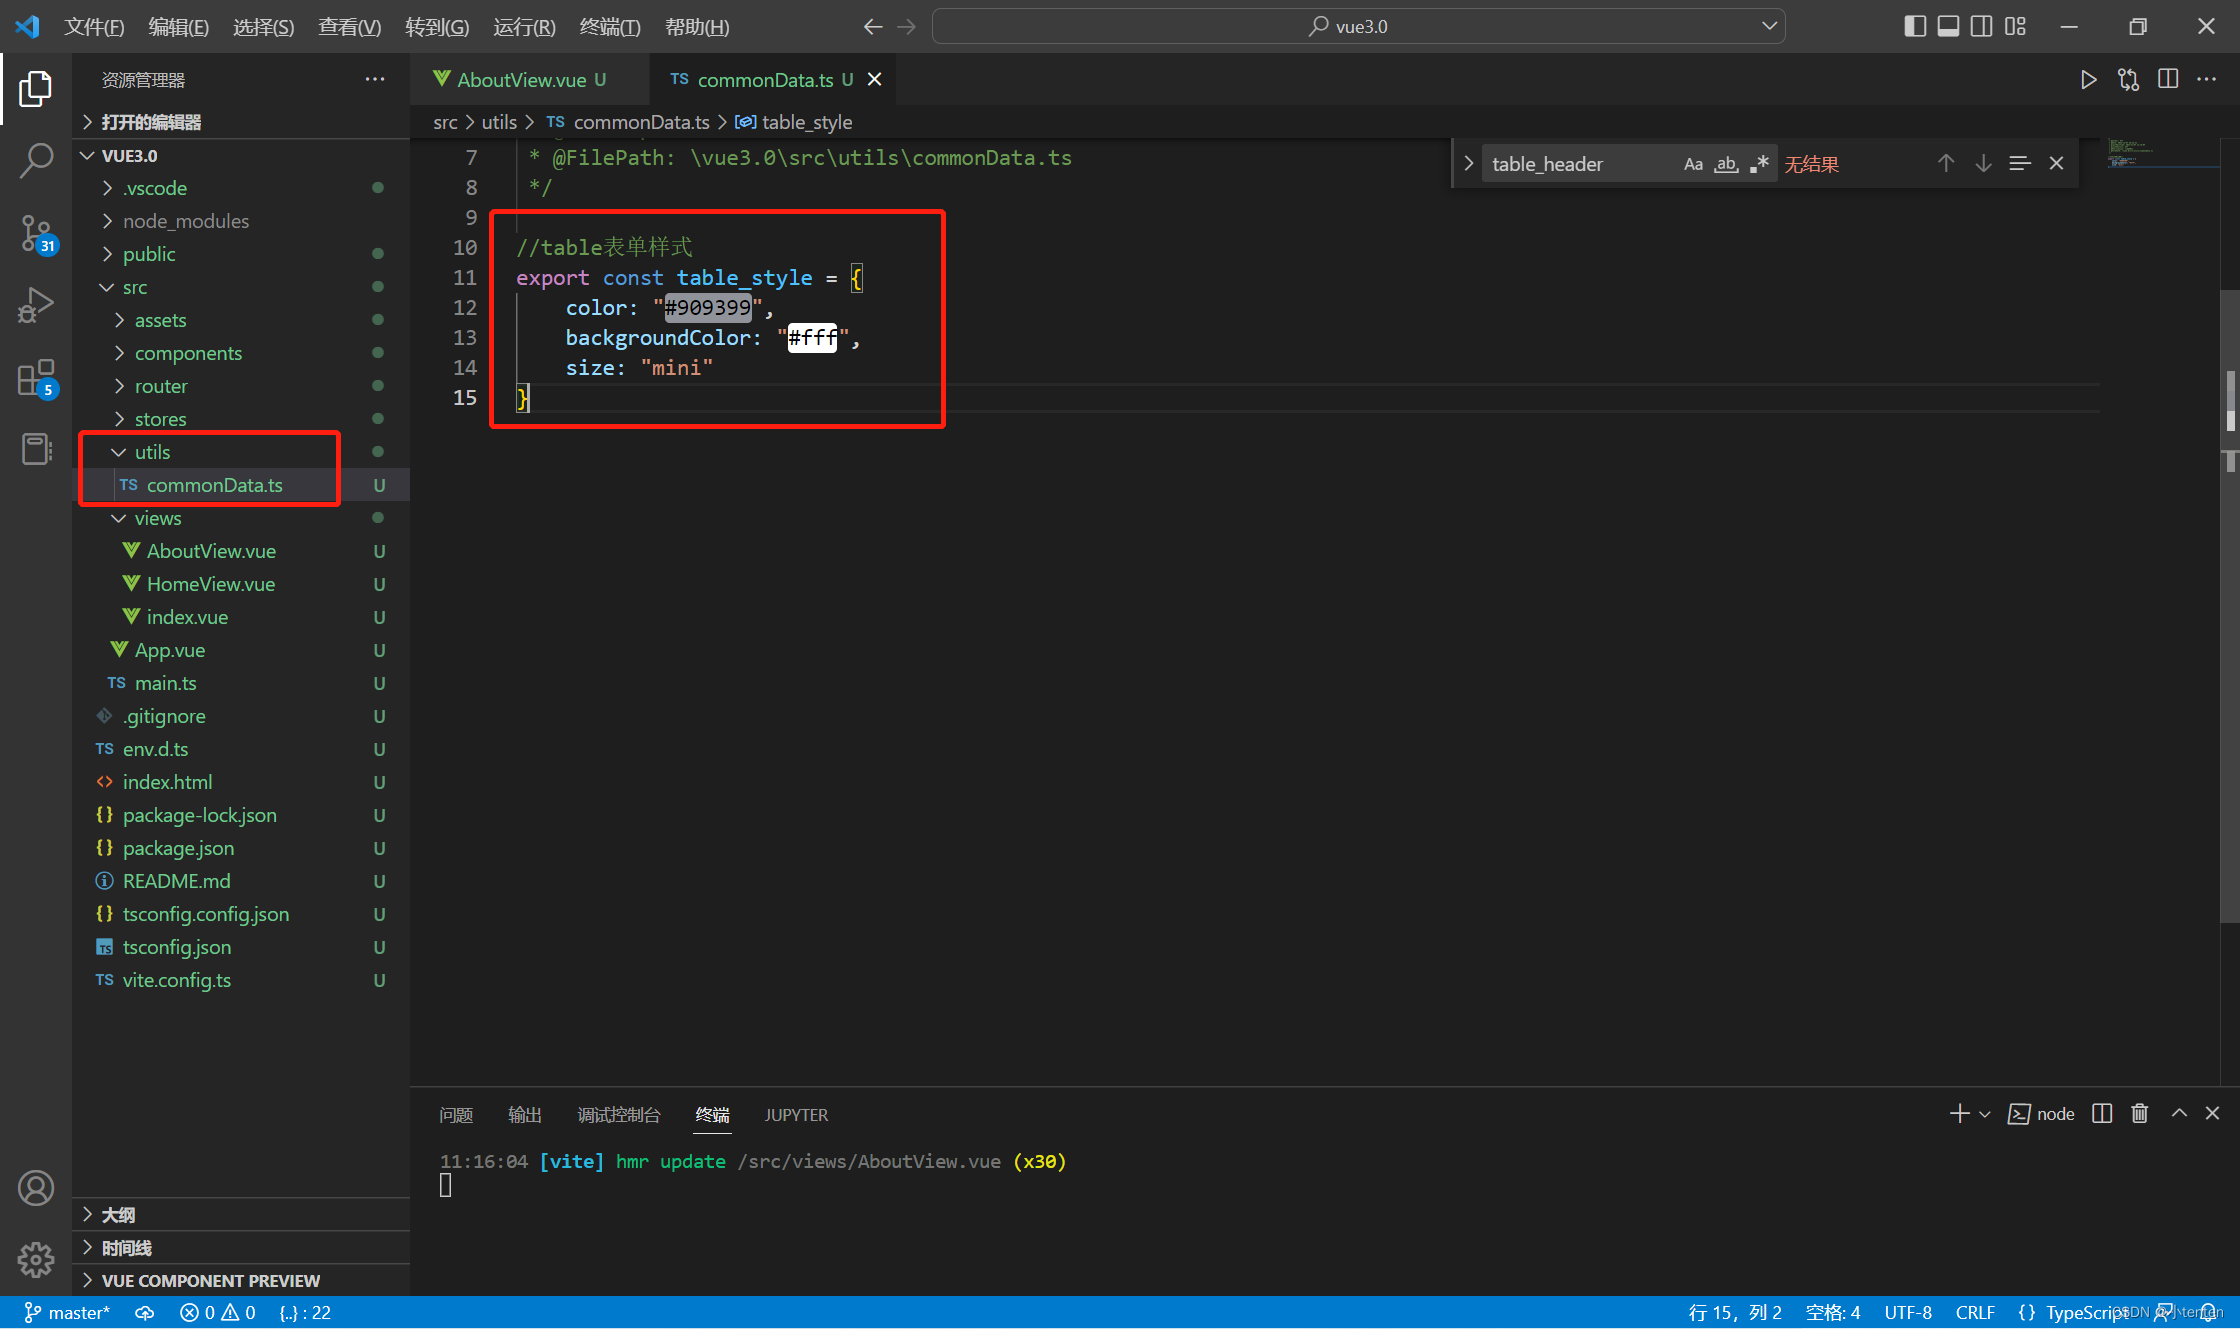Viewport: 2240px width, 1329px height.
Task: Go forward with the navigation arrow
Action: pyautogui.click(x=907, y=27)
